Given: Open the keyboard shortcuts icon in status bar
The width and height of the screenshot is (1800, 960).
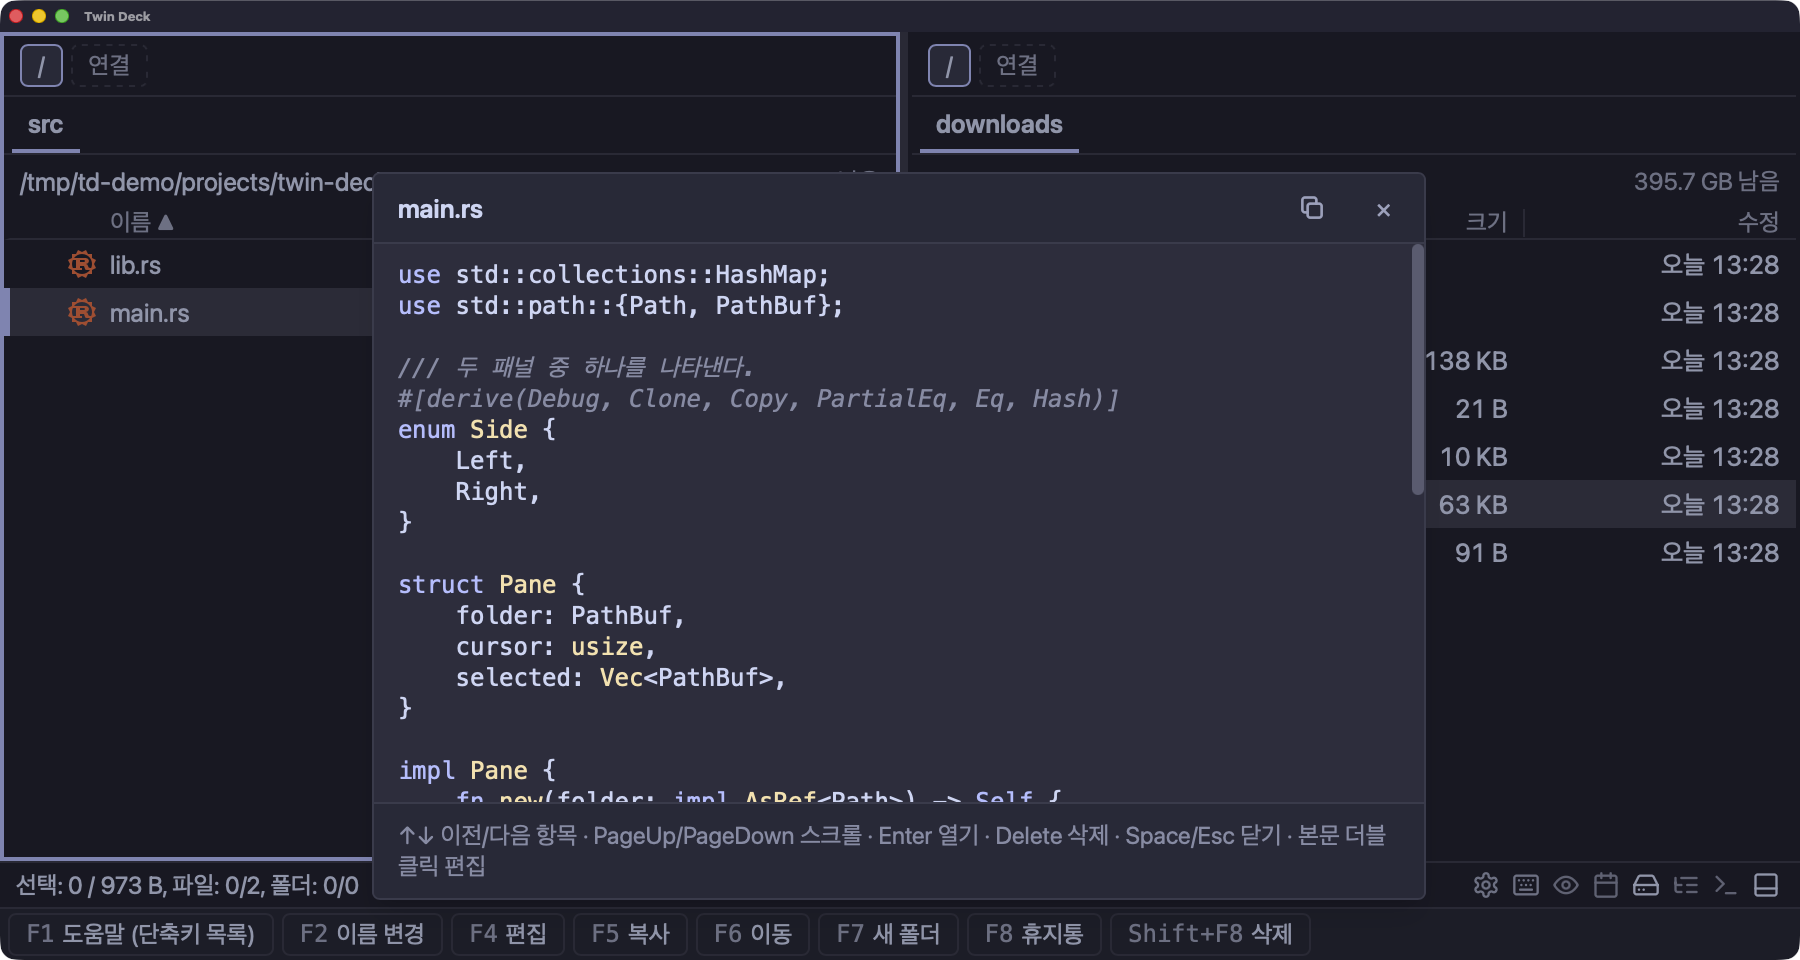Looking at the screenshot, I should click(1526, 885).
